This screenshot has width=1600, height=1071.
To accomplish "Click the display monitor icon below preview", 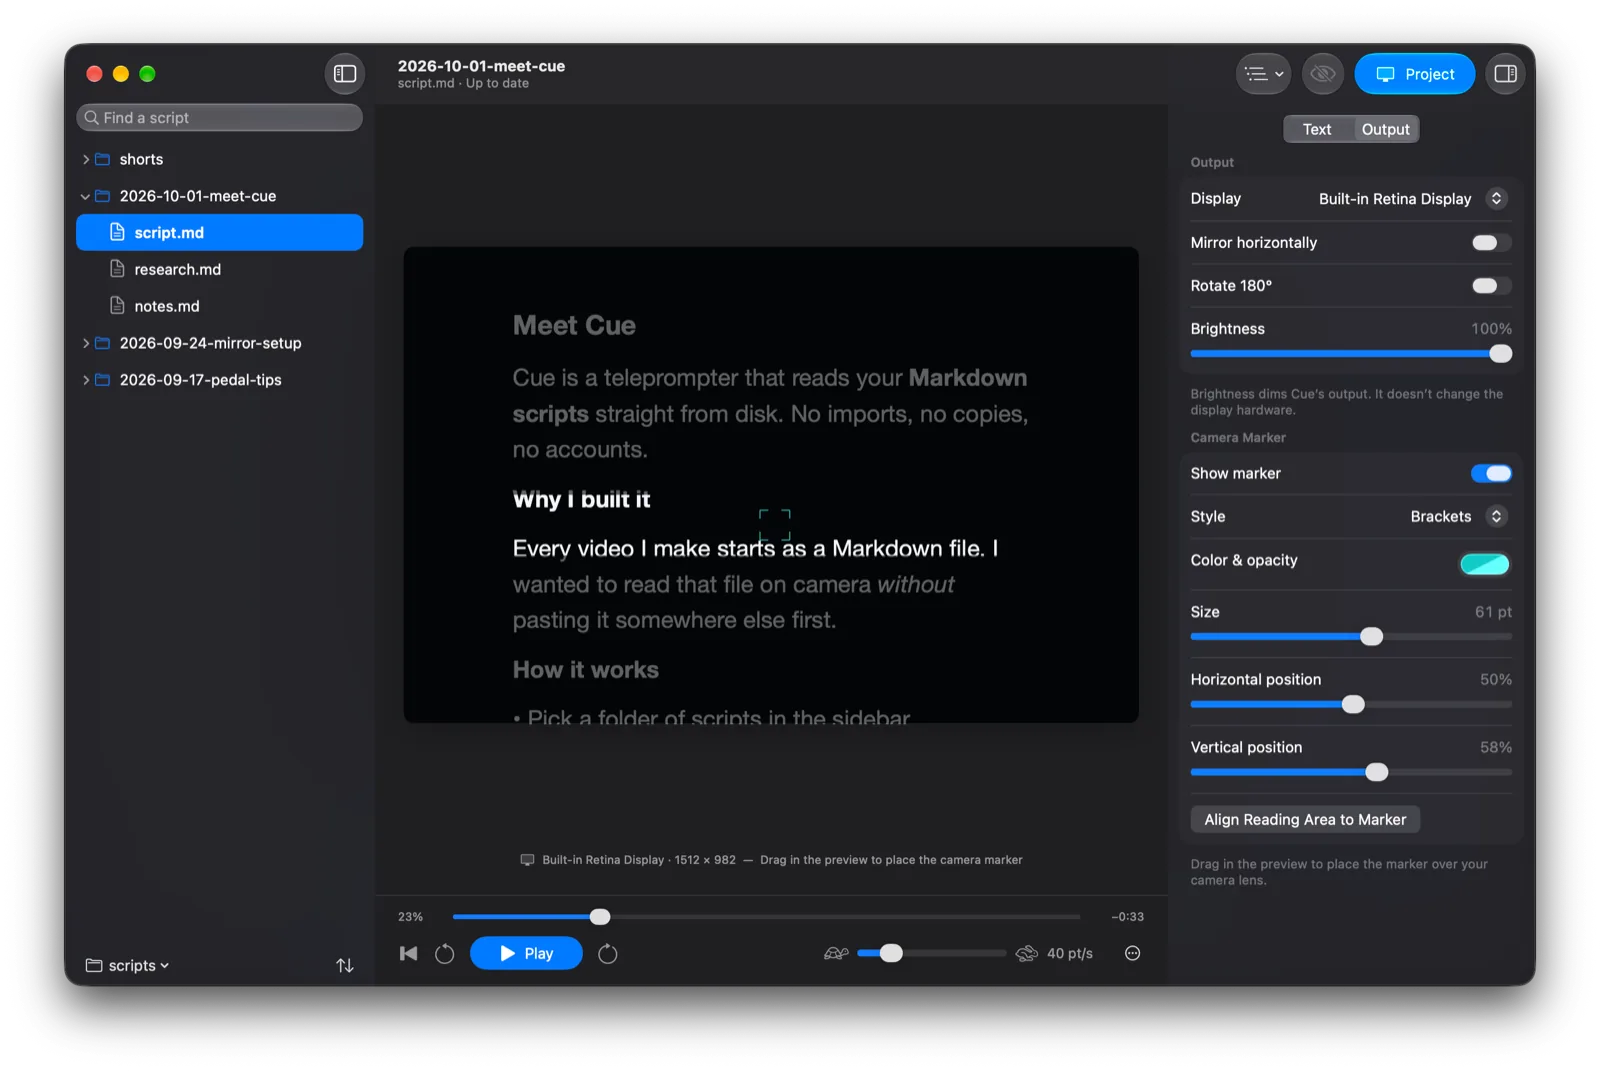I will [x=527, y=860].
